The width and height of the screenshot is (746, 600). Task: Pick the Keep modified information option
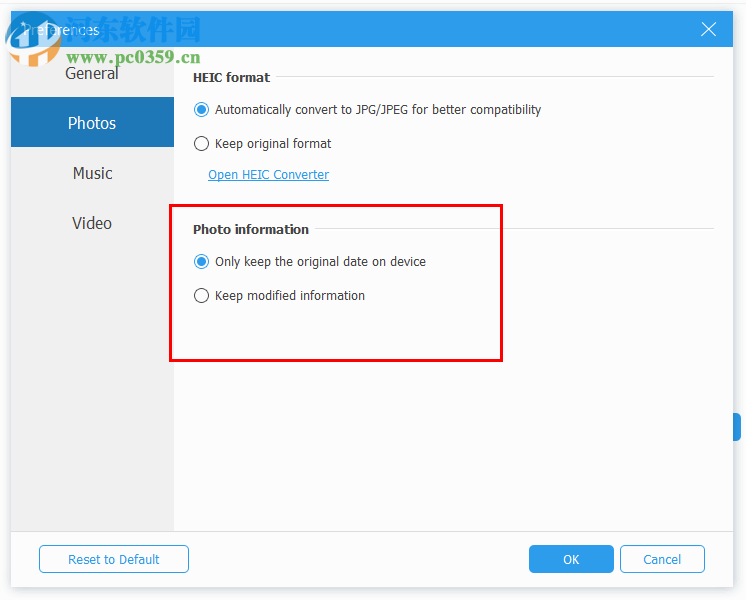coord(202,296)
